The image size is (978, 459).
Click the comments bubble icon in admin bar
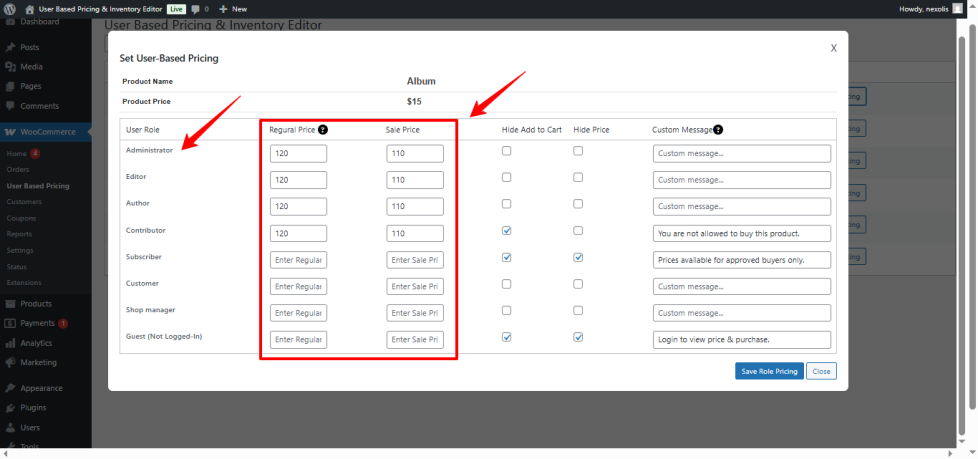196,9
